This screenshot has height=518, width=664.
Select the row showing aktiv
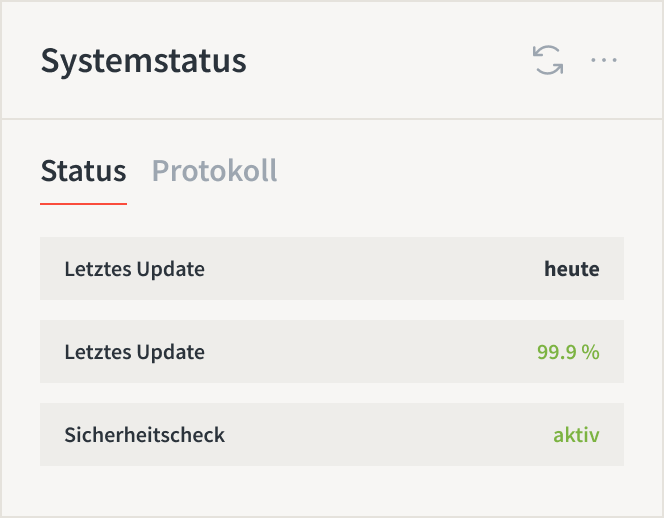click(332, 435)
